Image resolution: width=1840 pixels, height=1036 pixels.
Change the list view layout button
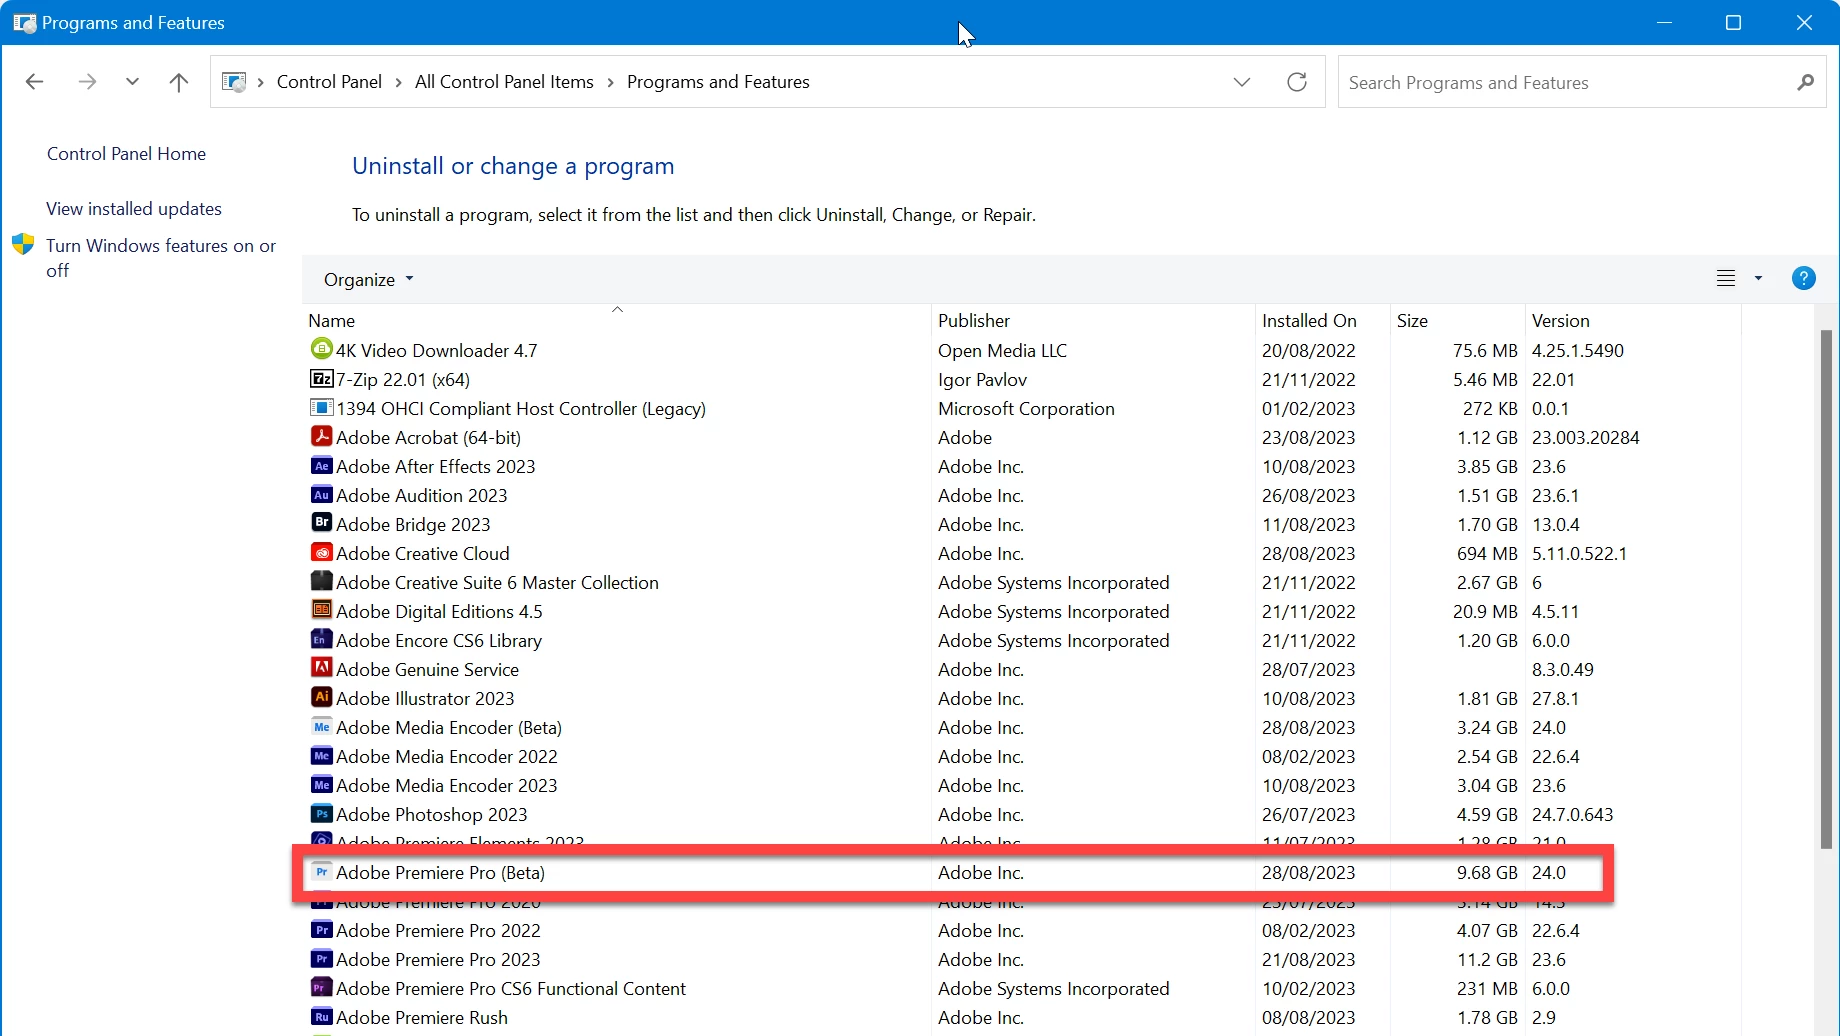coord(1726,279)
